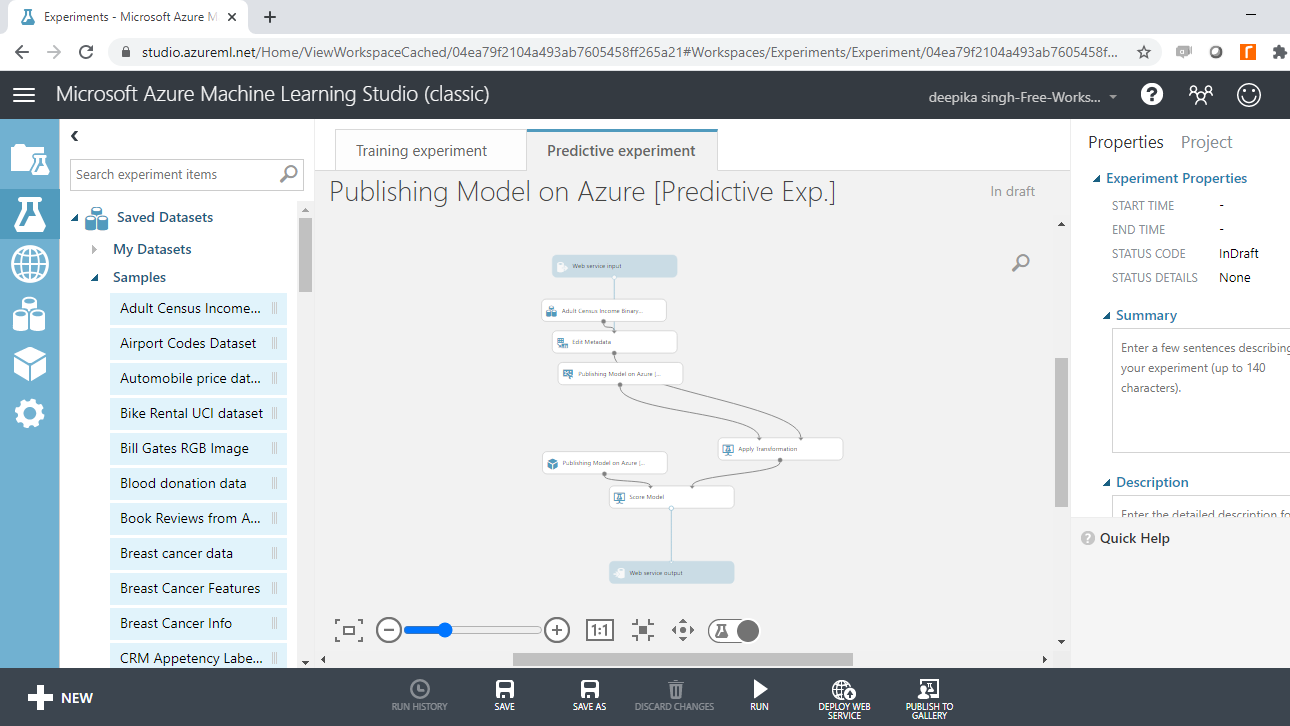Click the Summary text area
Viewport: 1290px width, 726px height.
[x=1201, y=391]
